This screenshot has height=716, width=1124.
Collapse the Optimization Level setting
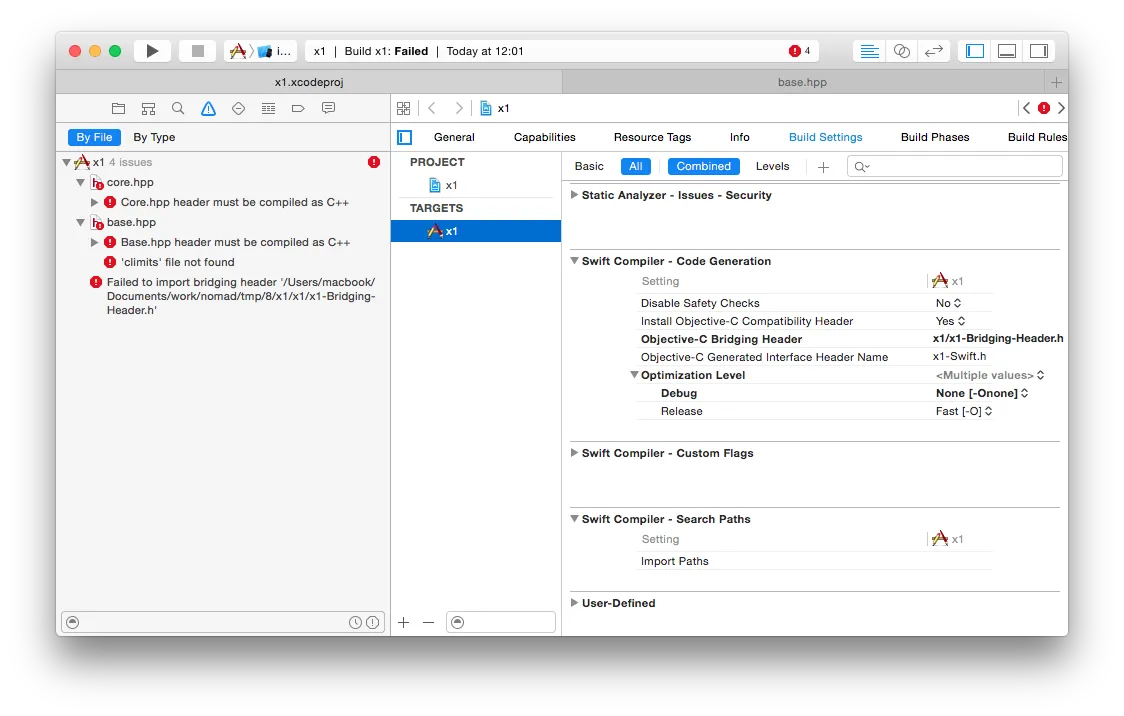pos(634,375)
